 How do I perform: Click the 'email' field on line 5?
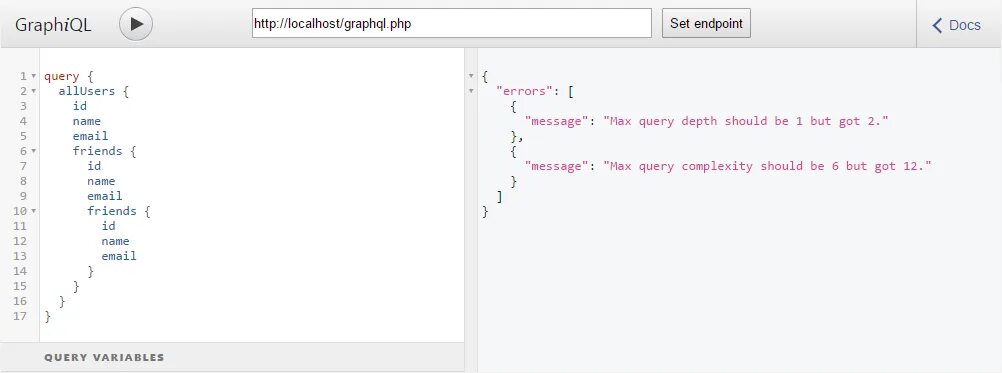[90, 136]
